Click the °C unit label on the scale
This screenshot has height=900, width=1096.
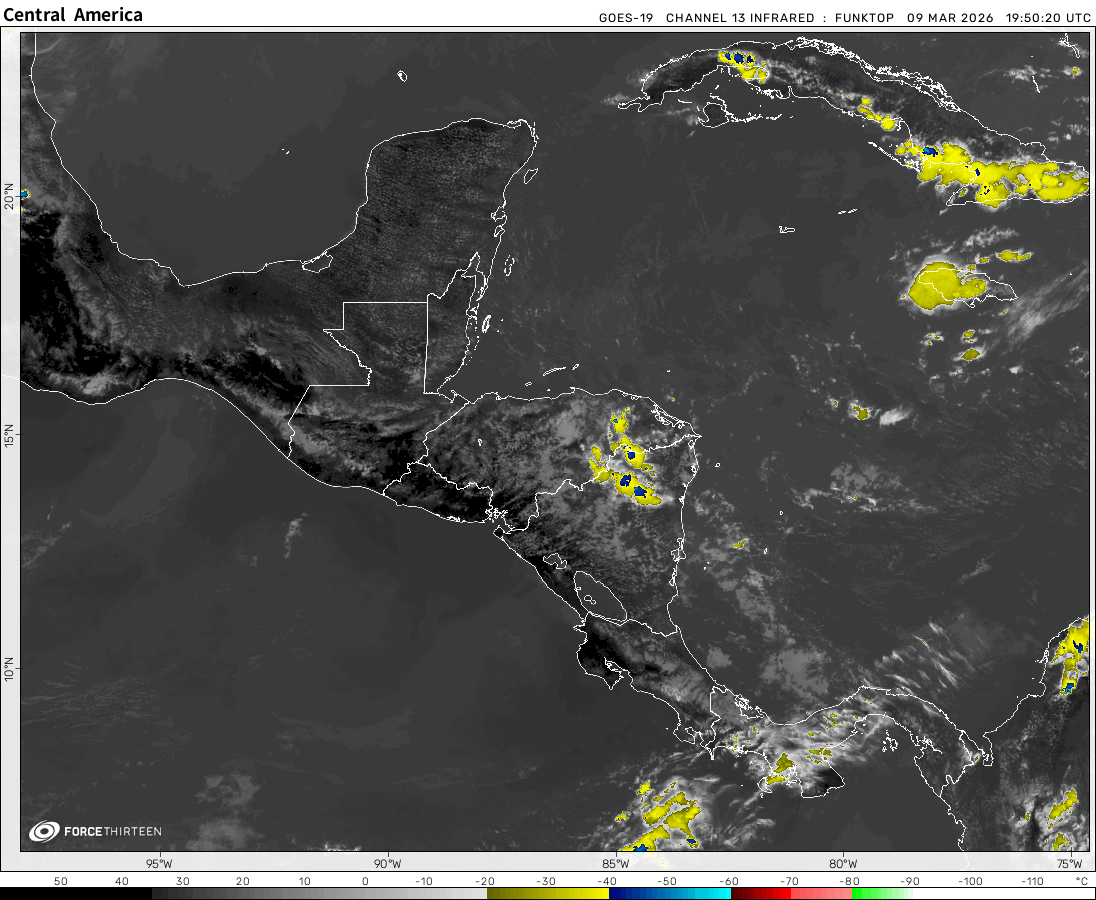coord(1081,881)
